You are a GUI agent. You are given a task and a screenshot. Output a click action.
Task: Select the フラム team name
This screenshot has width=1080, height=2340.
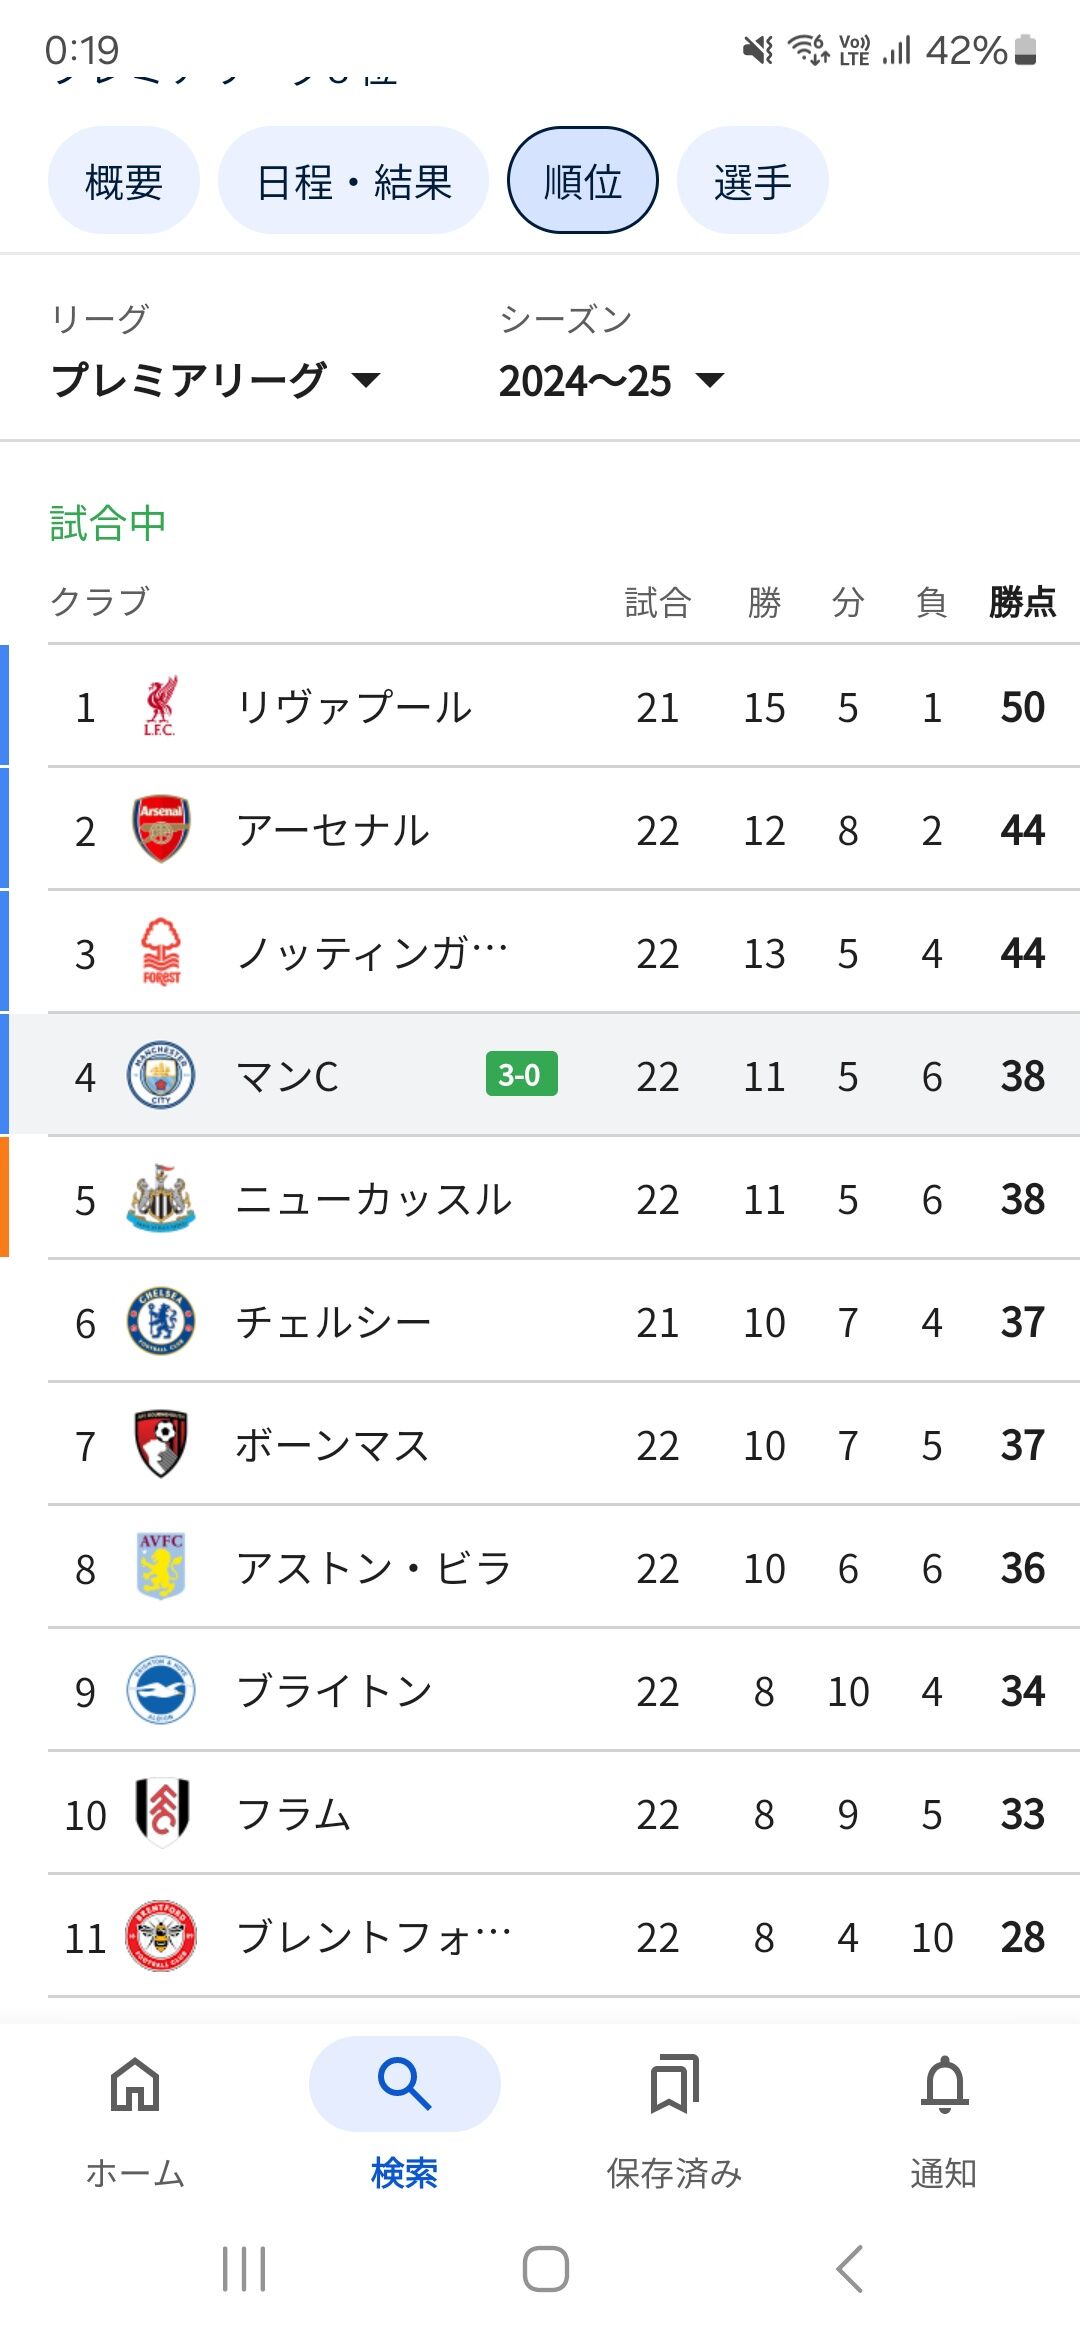(x=294, y=1814)
